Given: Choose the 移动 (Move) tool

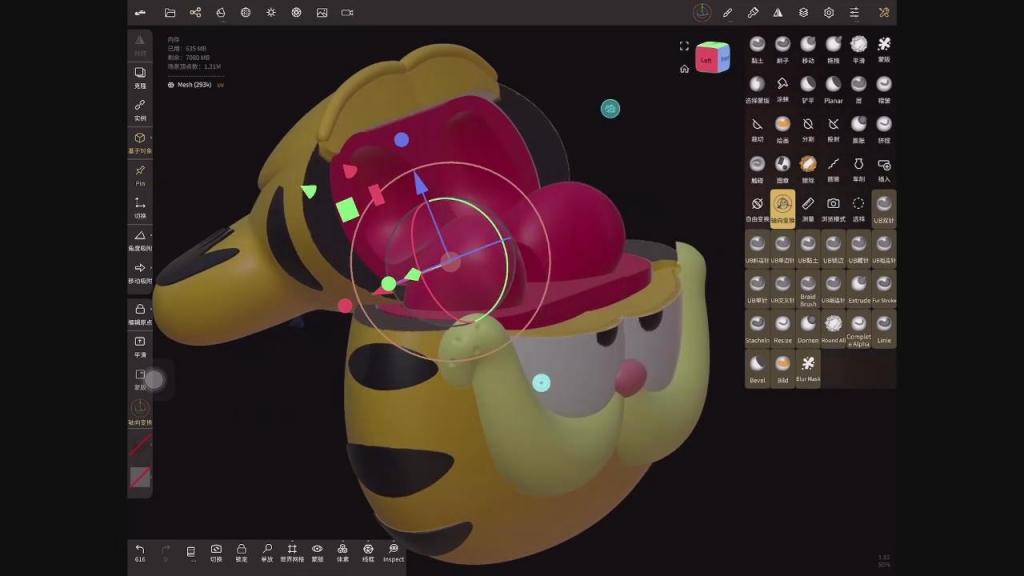Looking at the screenshot, I should point(808,50).
